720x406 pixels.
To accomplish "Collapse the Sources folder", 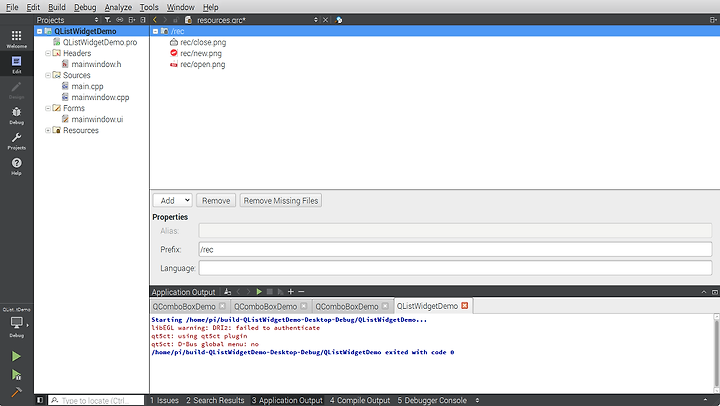I will 48,75.
